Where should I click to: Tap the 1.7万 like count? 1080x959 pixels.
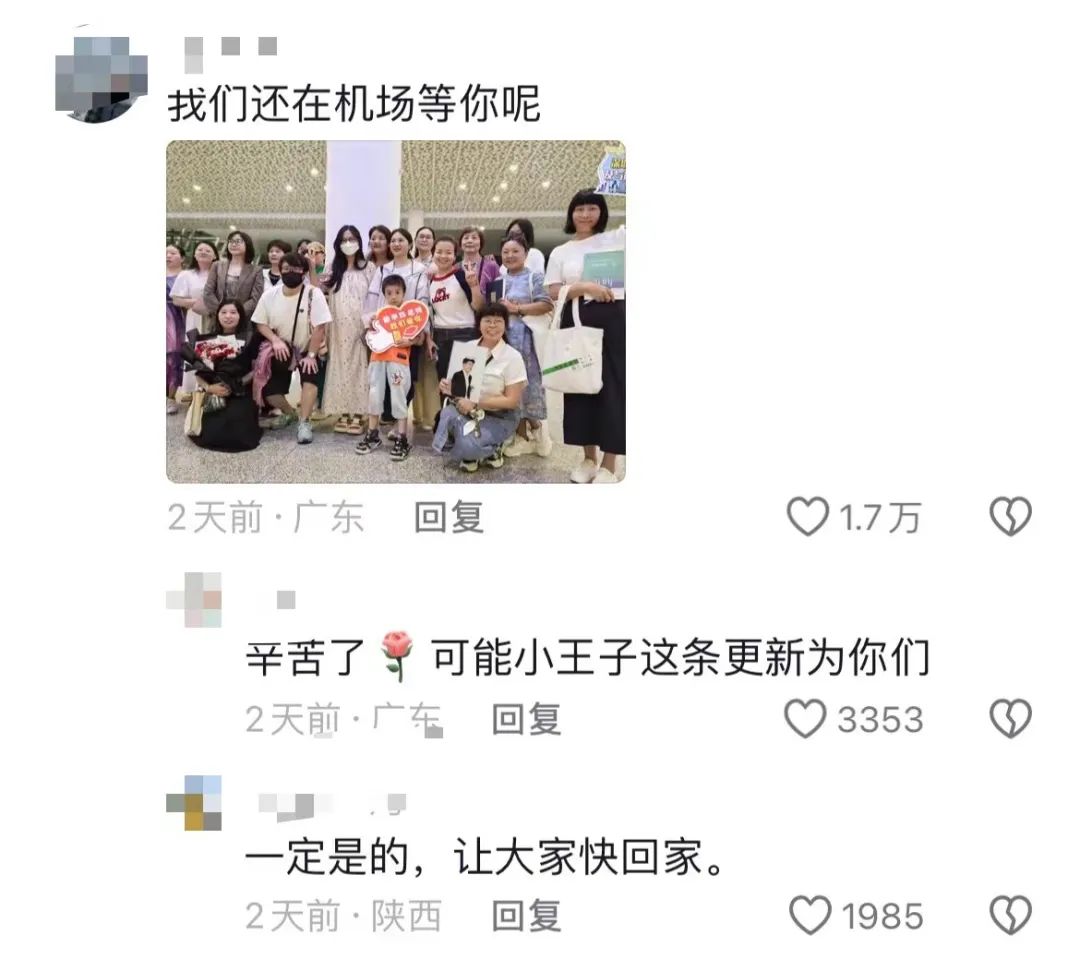(x=880, y=517)
